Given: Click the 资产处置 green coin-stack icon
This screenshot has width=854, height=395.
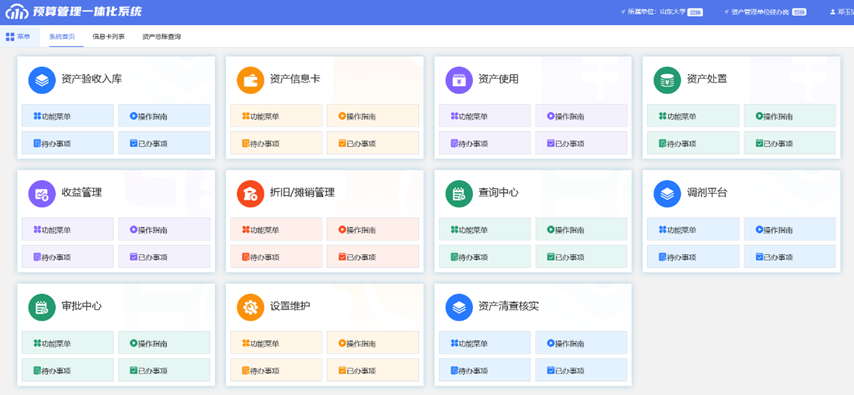Looking at the screenshot, I should [667, 80].
